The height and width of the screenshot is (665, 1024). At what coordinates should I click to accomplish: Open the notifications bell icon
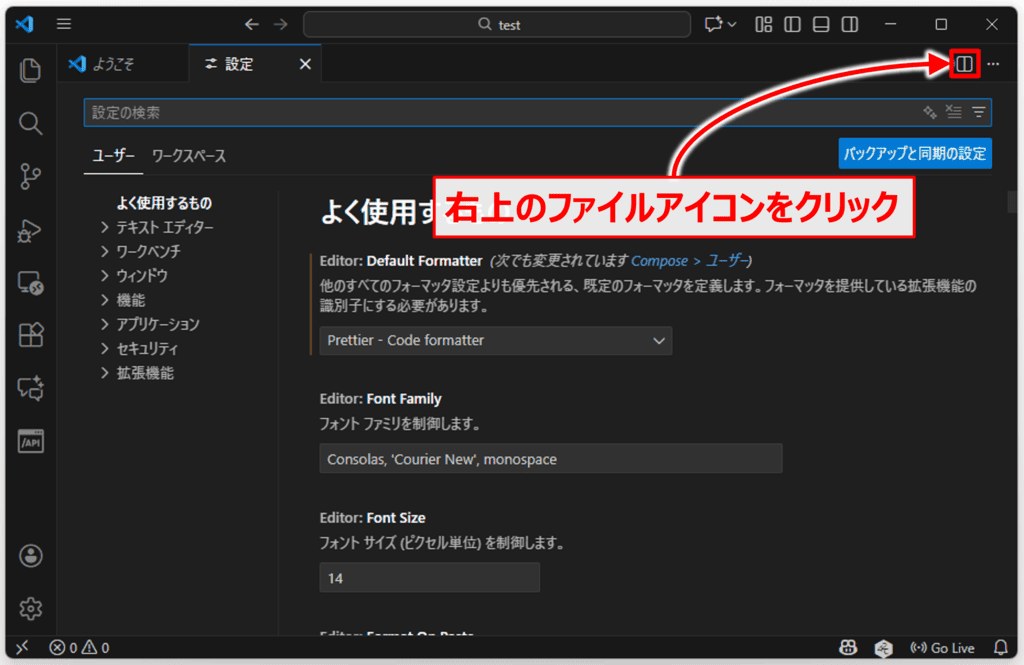1003,648
